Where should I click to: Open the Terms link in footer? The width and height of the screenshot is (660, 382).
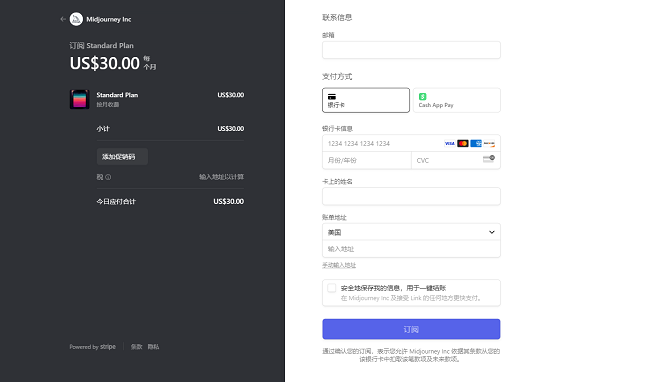[x=136, y=347]
